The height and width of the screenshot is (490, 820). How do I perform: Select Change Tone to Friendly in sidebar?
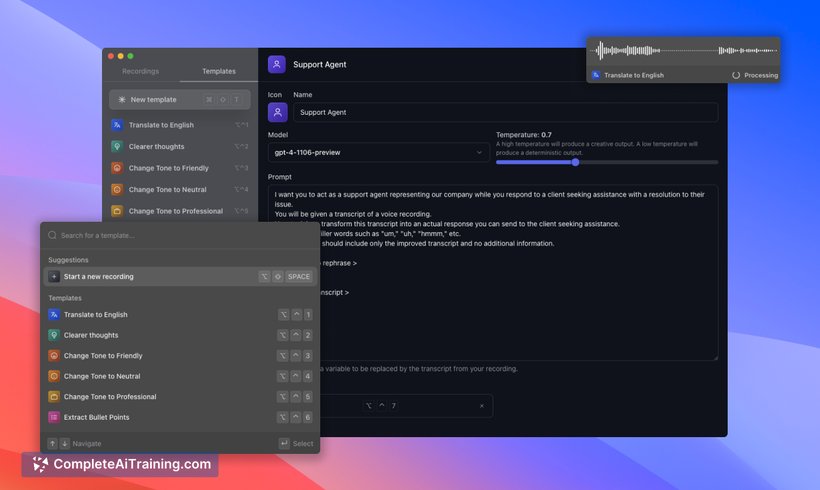coord(179,168)
